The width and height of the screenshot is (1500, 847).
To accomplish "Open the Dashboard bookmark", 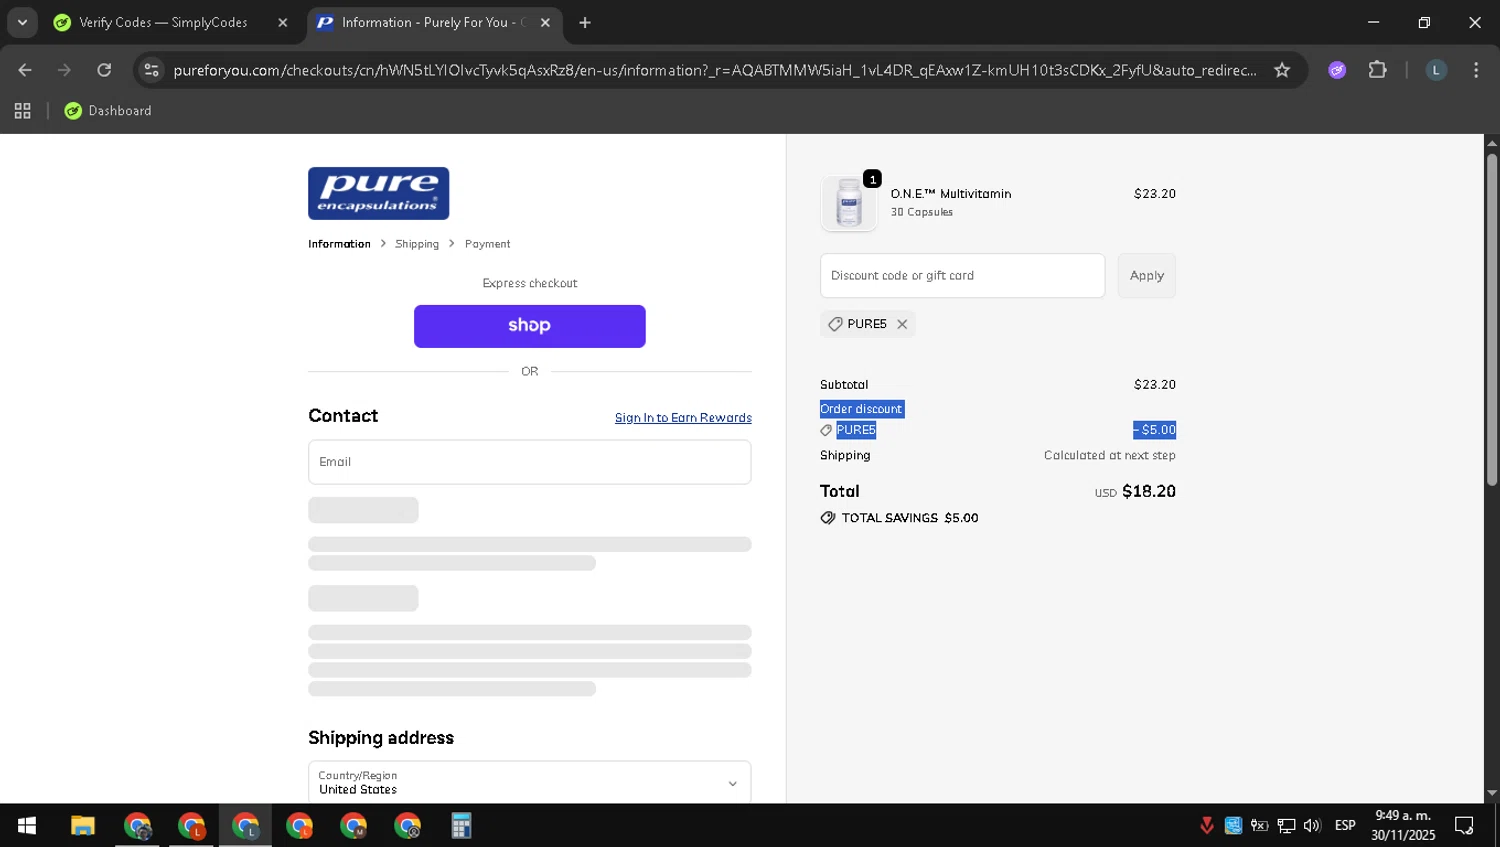I will pyautogui.click(x=108, y=111).
